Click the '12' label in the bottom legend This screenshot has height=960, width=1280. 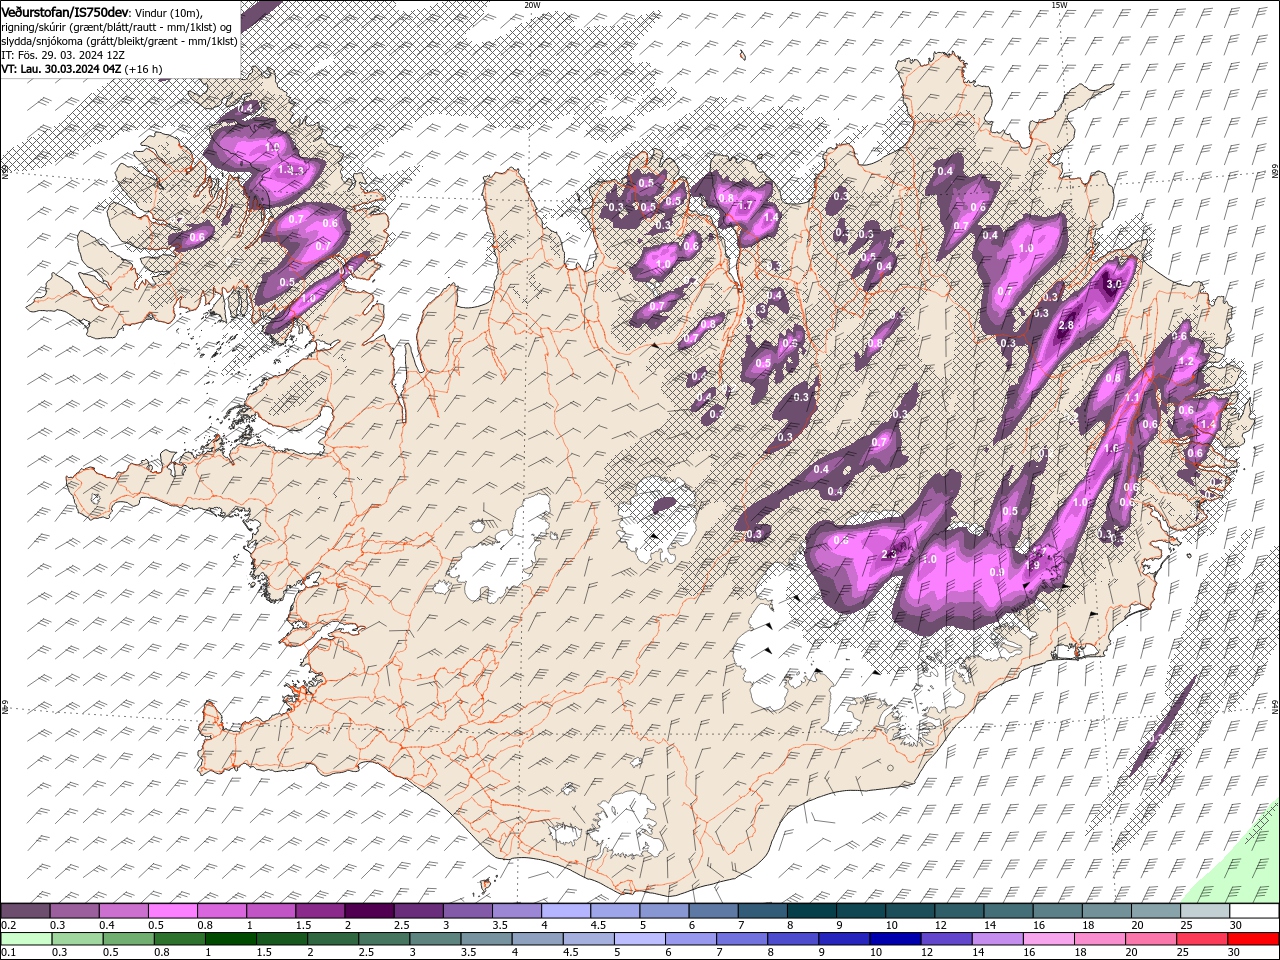click(926, 953)
